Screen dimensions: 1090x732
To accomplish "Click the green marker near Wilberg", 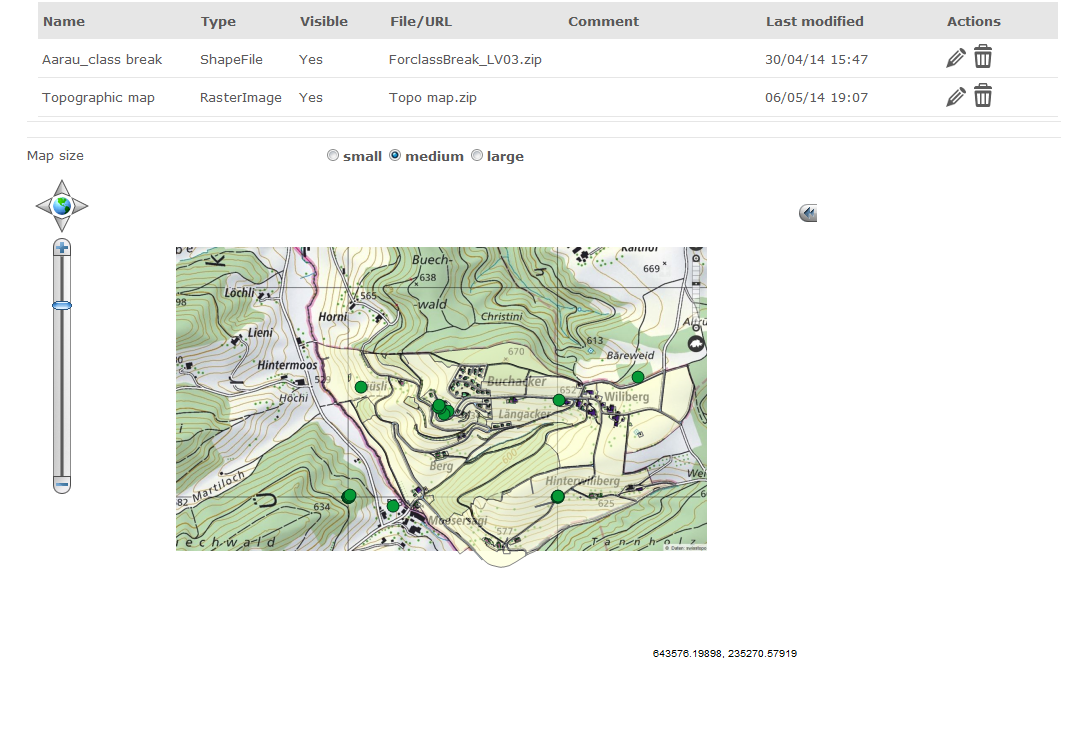I will [x=558, y=399].
